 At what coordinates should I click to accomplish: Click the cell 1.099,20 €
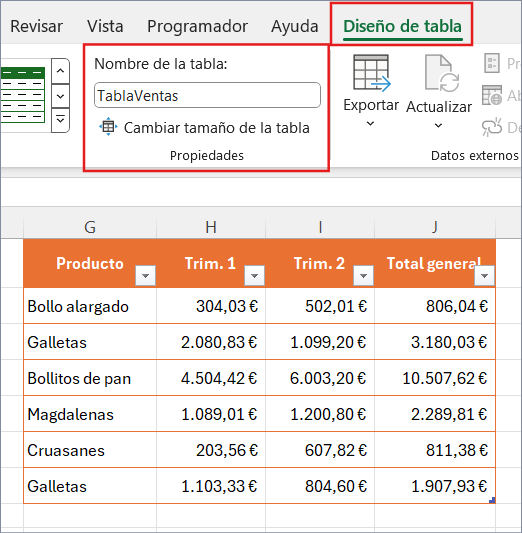click(x=320, y=342)
